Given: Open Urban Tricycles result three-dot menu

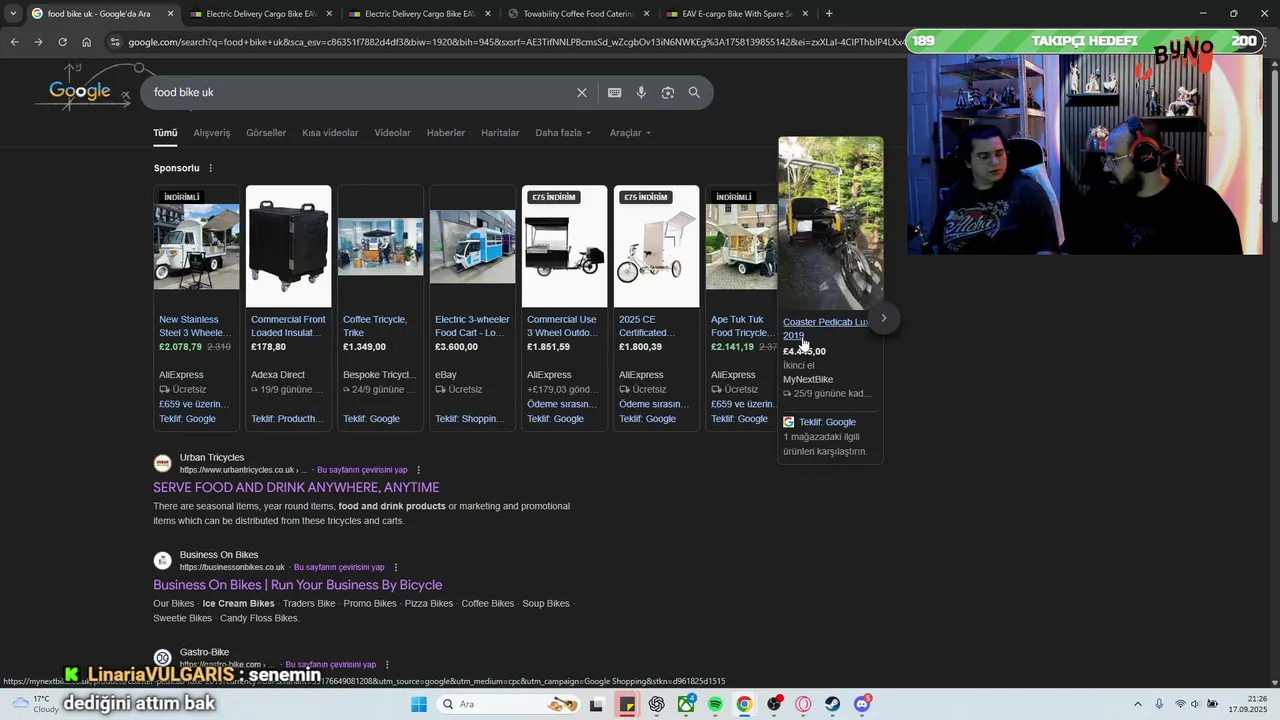Looking at the screenshot, I should point(419,470).
